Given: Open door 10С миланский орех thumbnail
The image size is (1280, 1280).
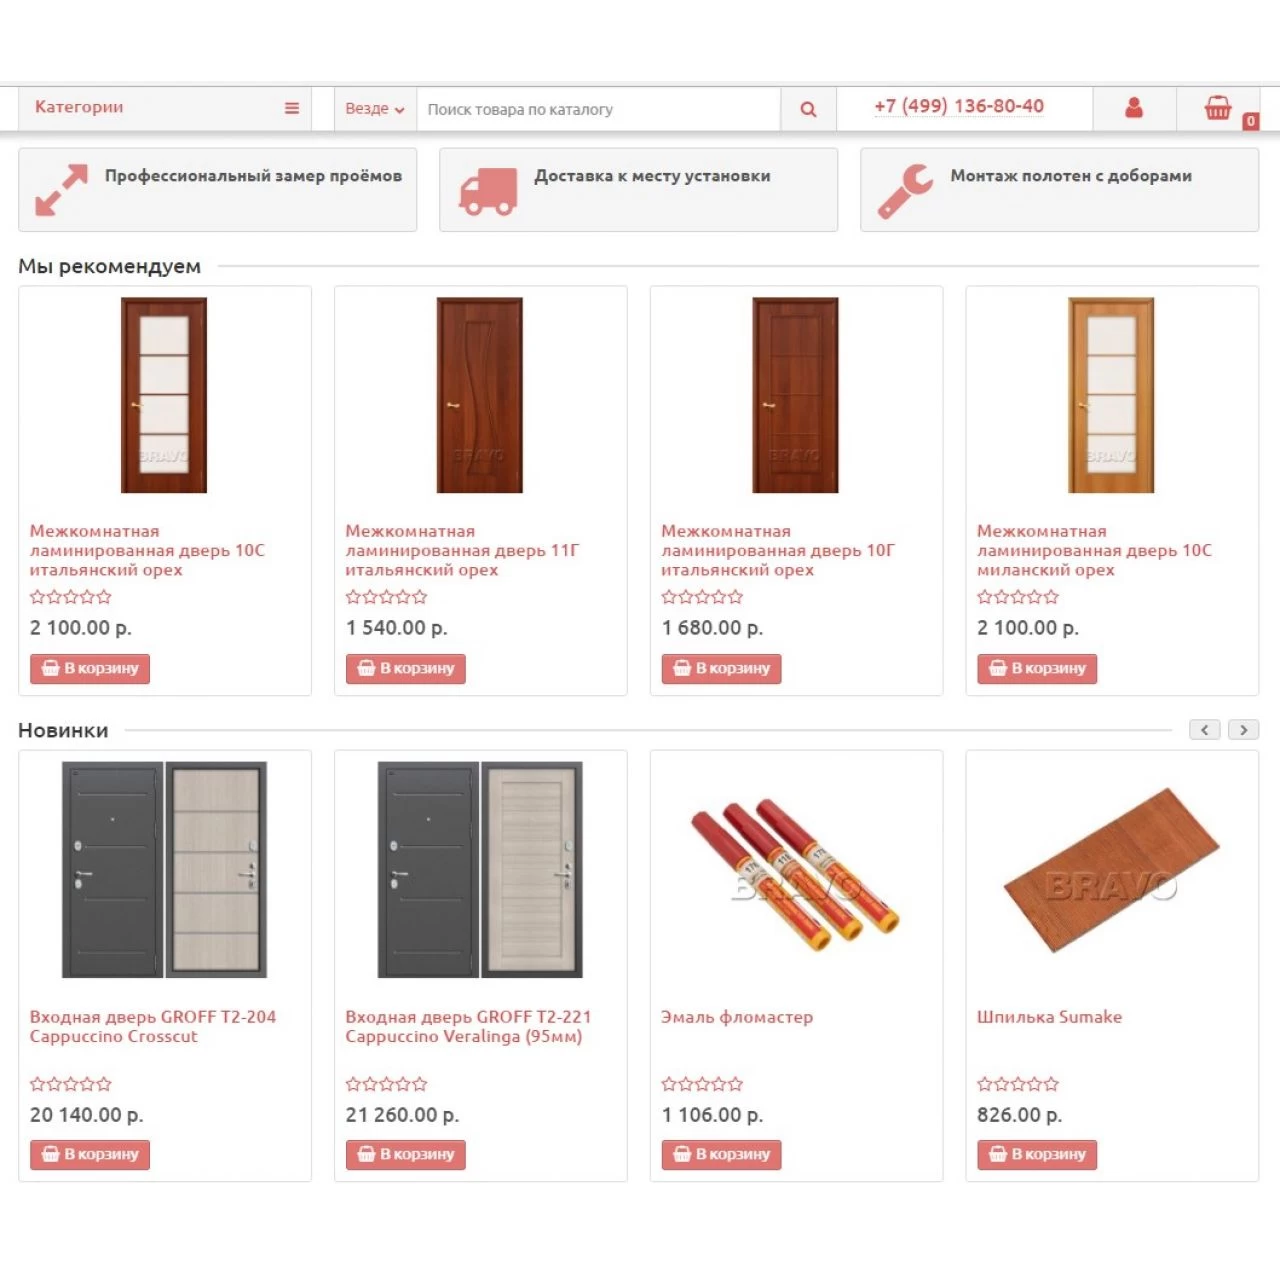Looking at the screenshot, I should pos(1111,395).
